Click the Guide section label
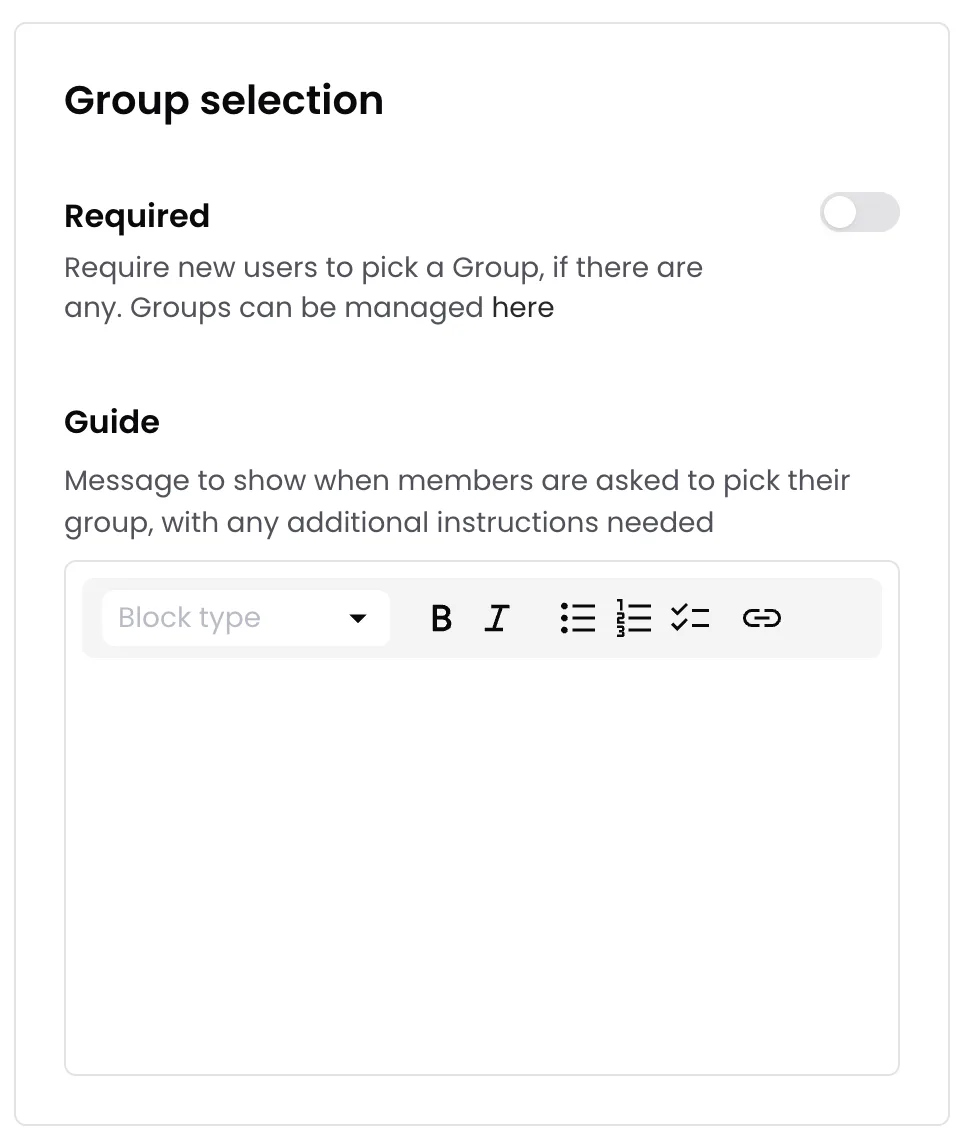 (x=111, y=422)
